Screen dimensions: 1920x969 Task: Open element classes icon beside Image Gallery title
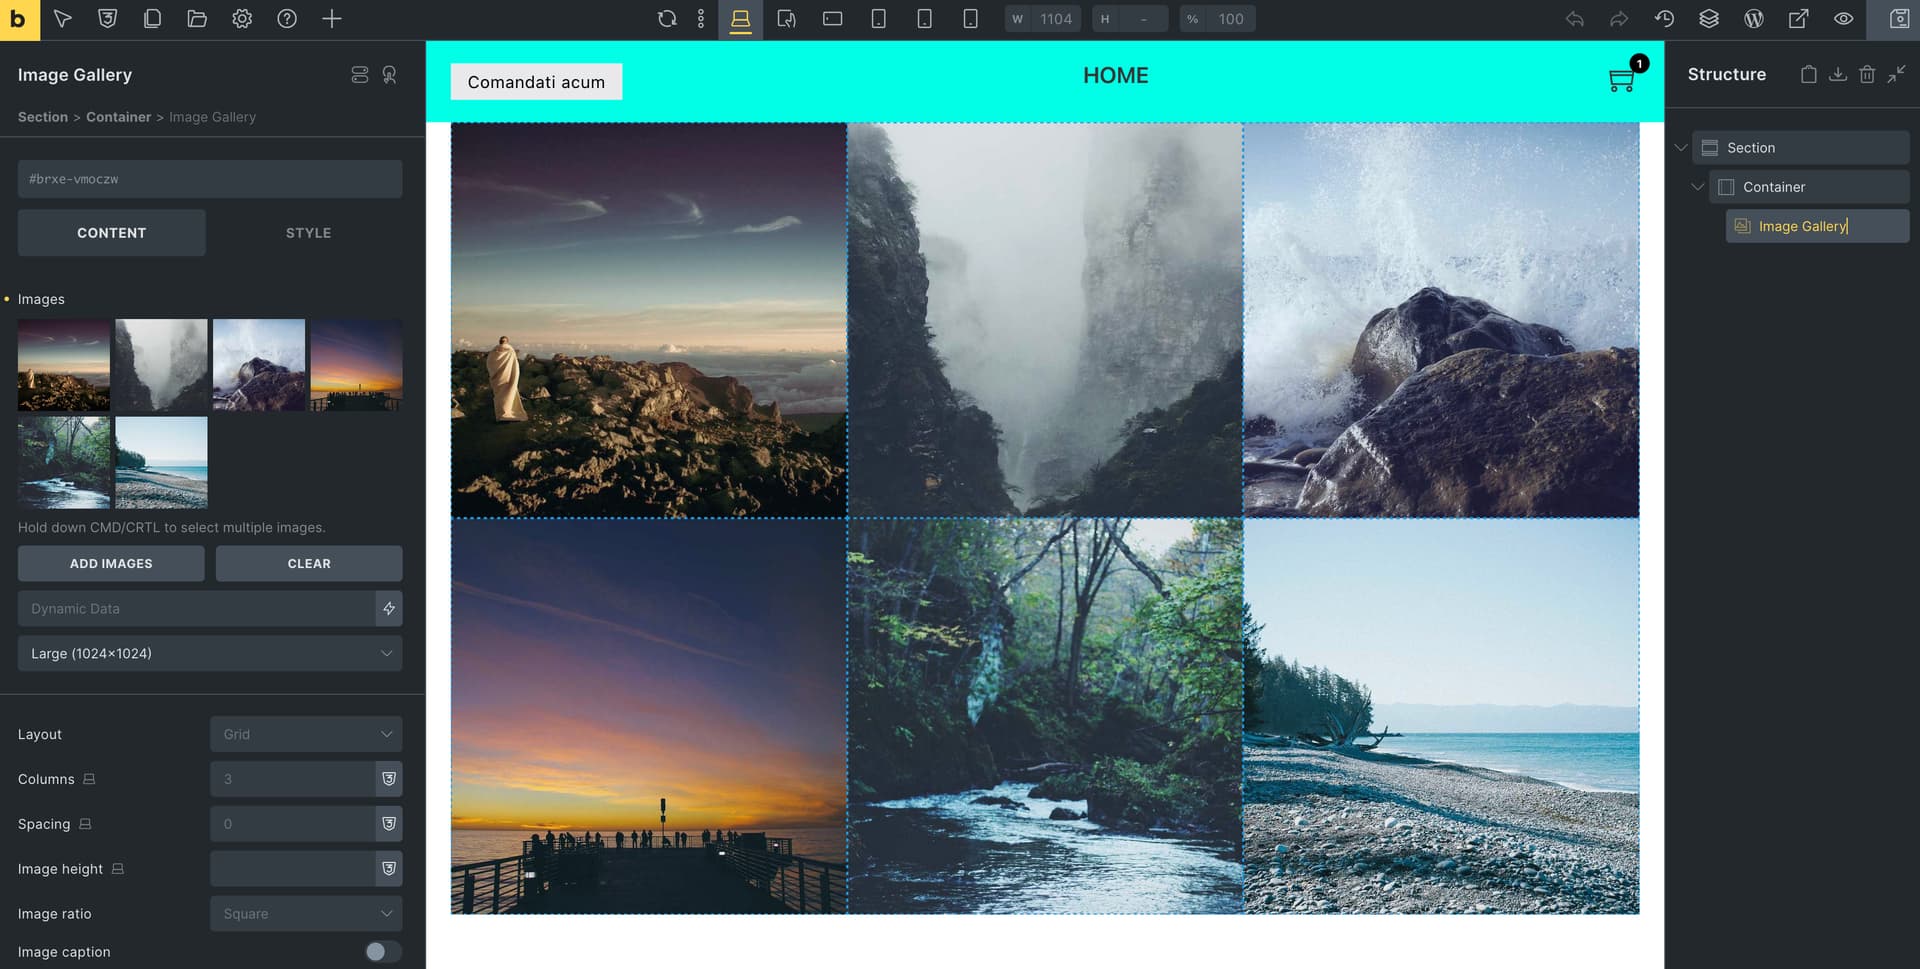[360, 75]
